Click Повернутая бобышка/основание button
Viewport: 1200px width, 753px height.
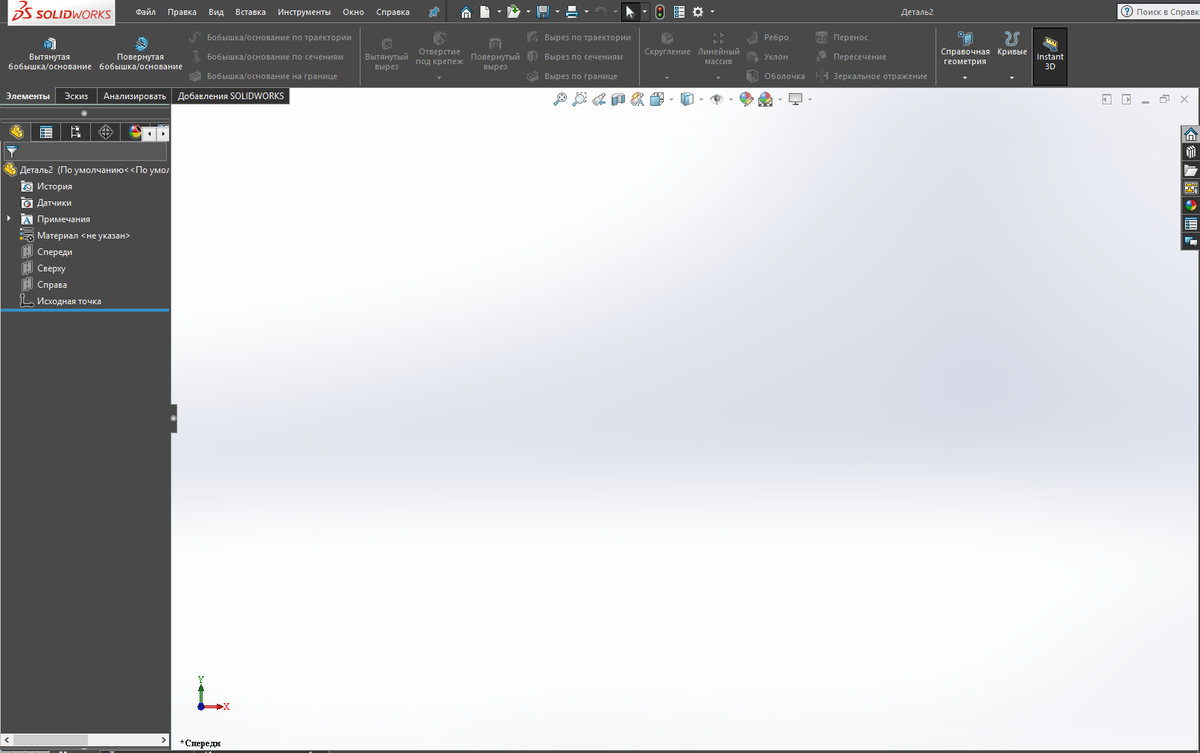tap(141, 55)
